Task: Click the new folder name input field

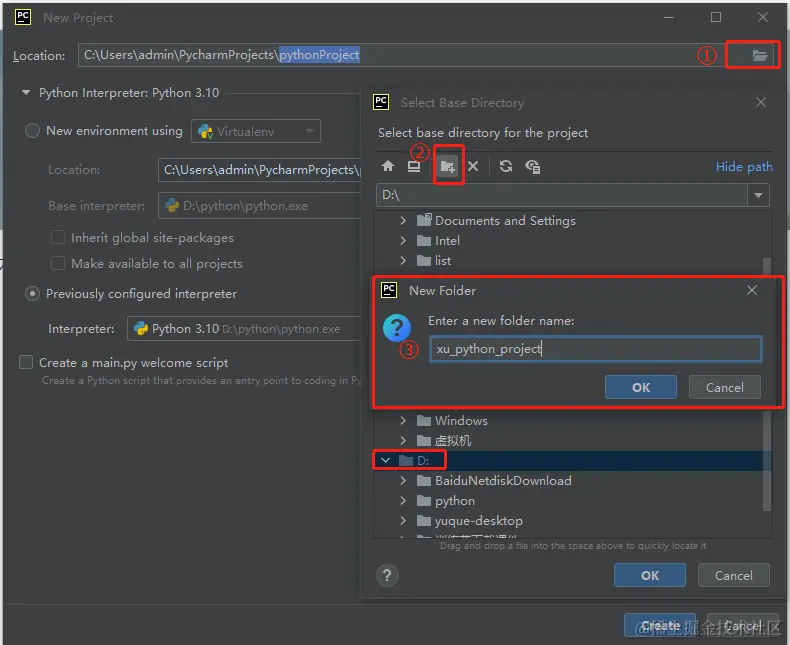Action: point(596,349)
